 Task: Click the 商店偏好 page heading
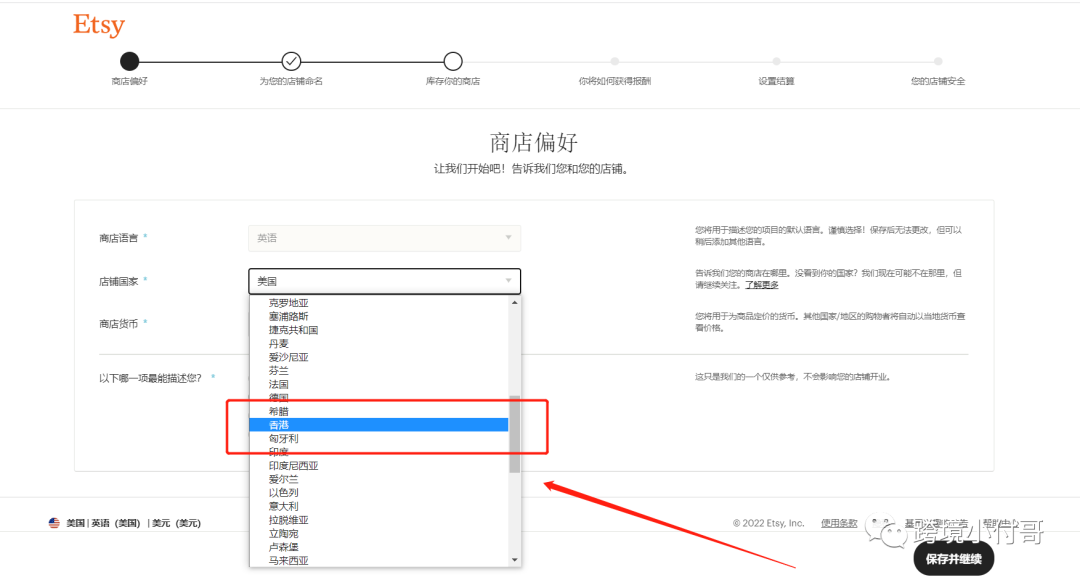534,143
